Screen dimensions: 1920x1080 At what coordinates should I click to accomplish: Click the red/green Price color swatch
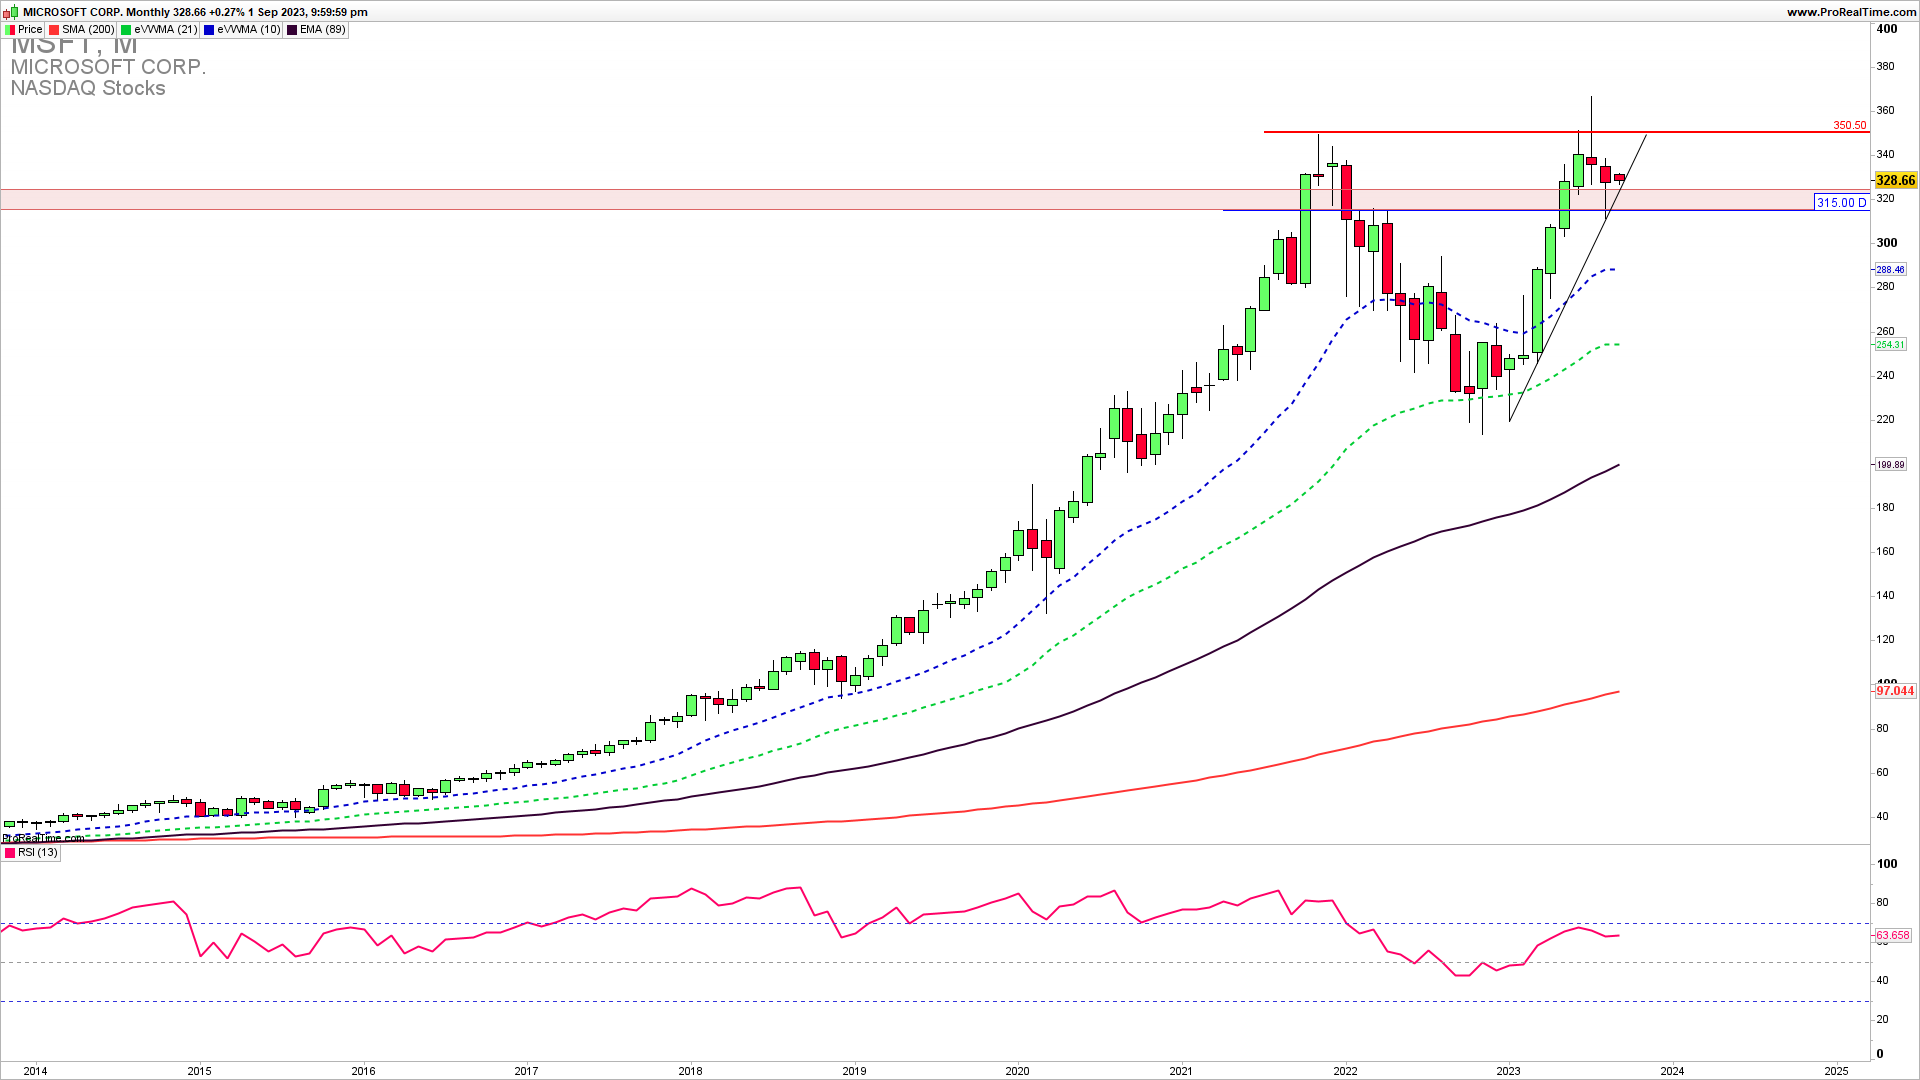(10, 30)
